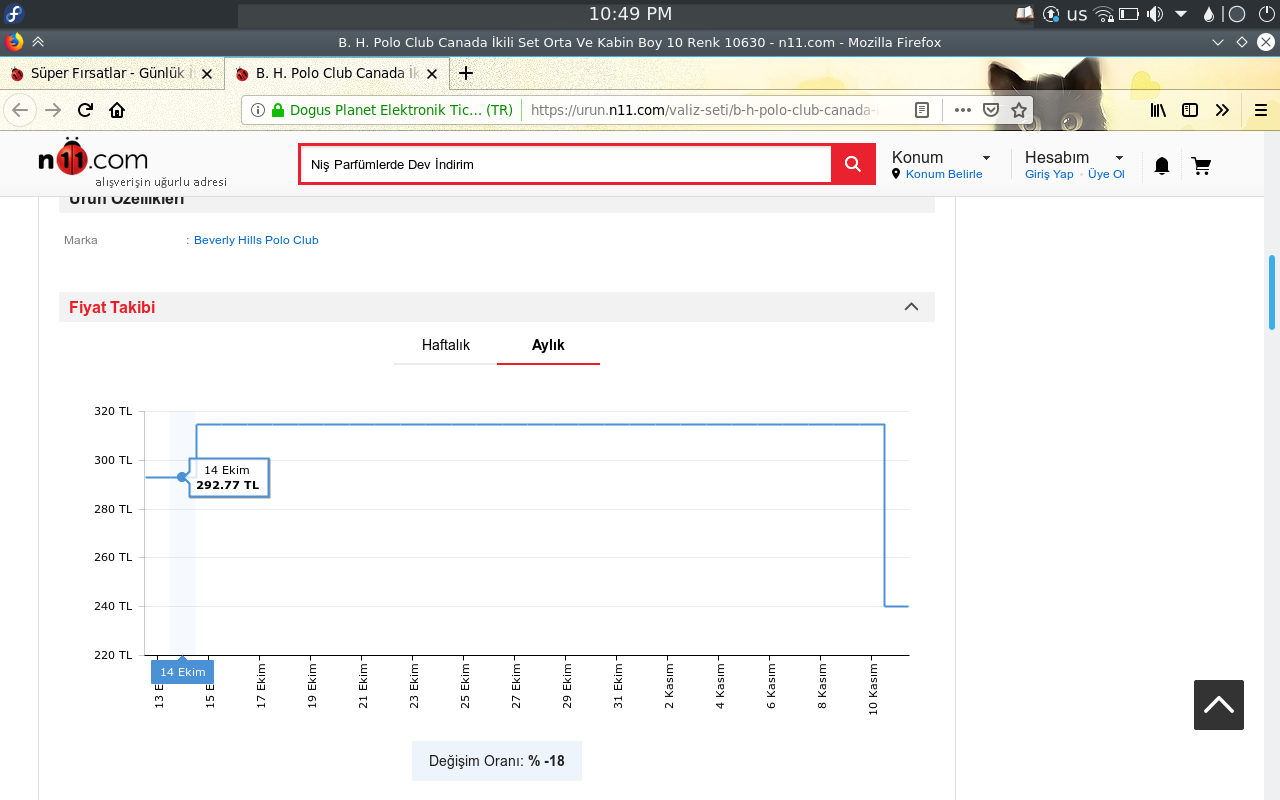Viewport: 1280px width, 800px height.
Task: Open a new tab with plus button
Action: [x=466, y=73]
